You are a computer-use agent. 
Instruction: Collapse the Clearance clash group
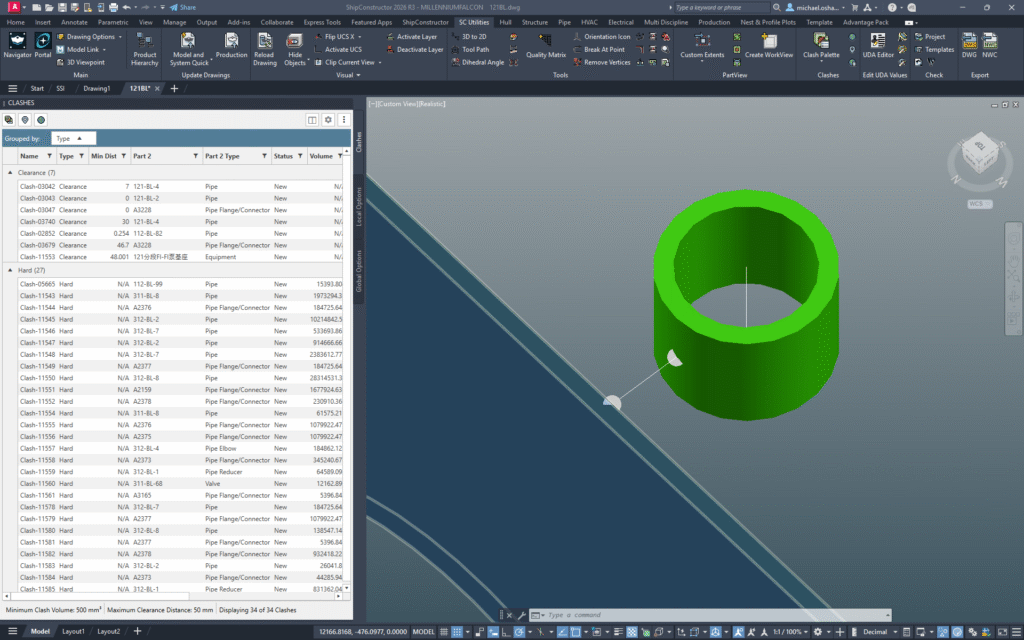coord(10,171)
